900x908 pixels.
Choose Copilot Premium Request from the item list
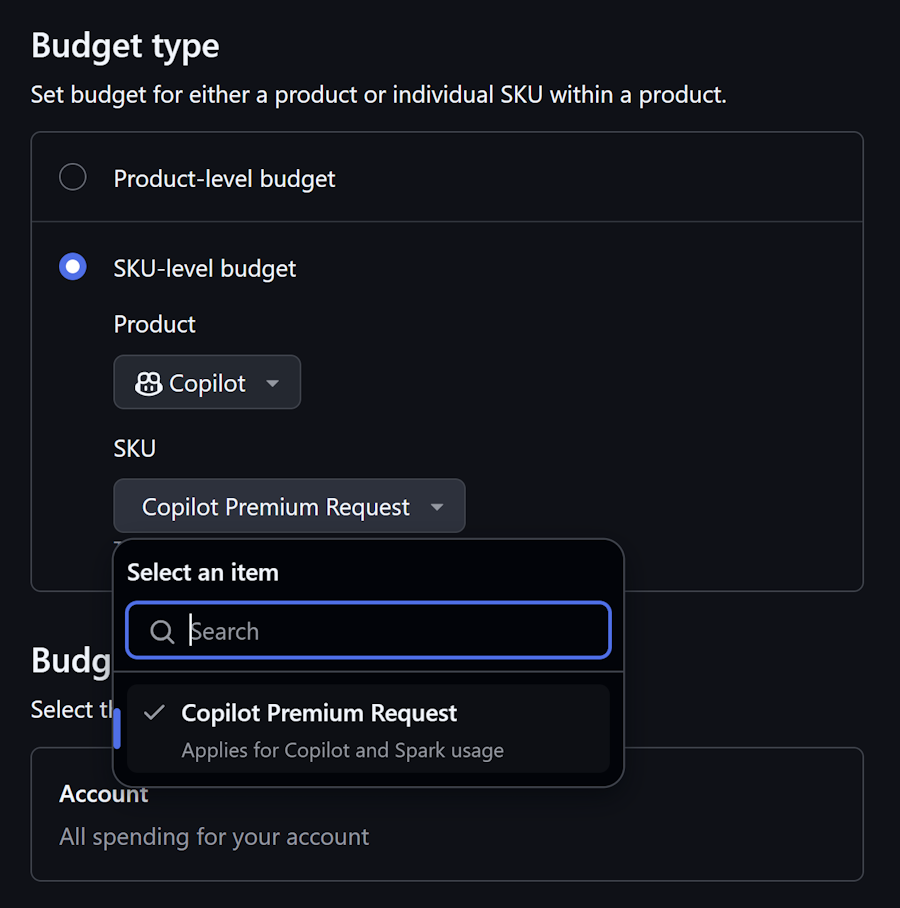368,729
